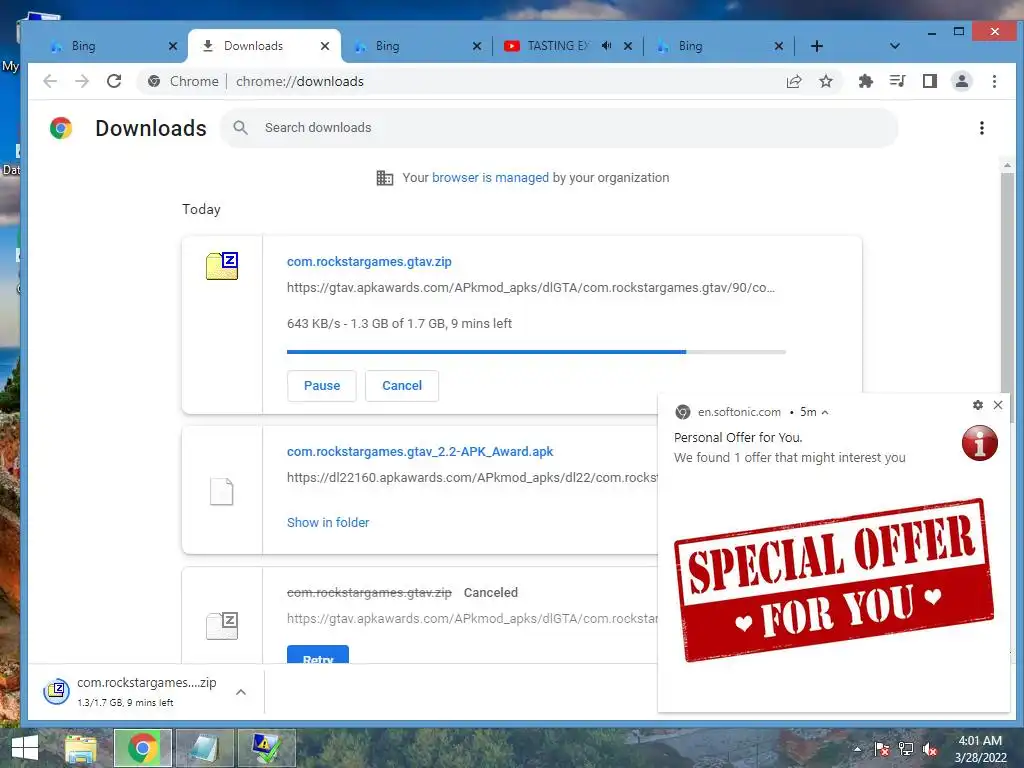The width and height of the screenshot is (1024, 768).
Task: Click the Chrome taskbar icon
Action: [143, 748]
